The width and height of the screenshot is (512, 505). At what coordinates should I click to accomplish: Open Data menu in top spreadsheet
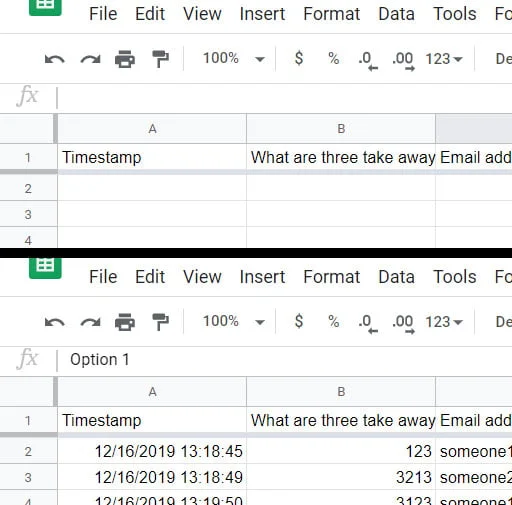click(396, 14)
